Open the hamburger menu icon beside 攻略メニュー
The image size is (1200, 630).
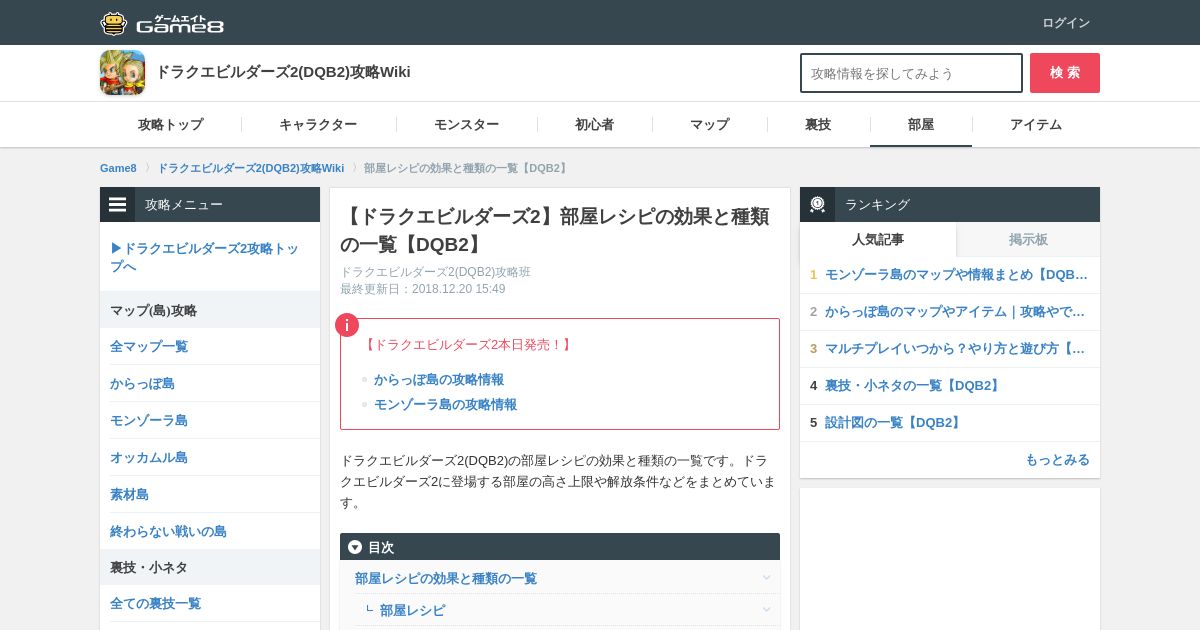click(118, 204)
